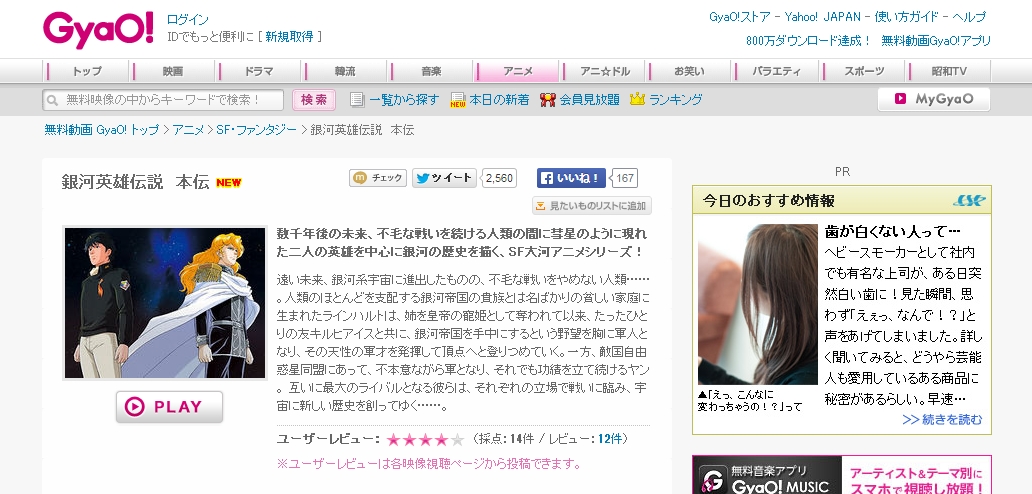The width and height of the screenshot is (1032, 494).
Task: Click the crown icon beside ランキング
Action: tap(637, 100)
